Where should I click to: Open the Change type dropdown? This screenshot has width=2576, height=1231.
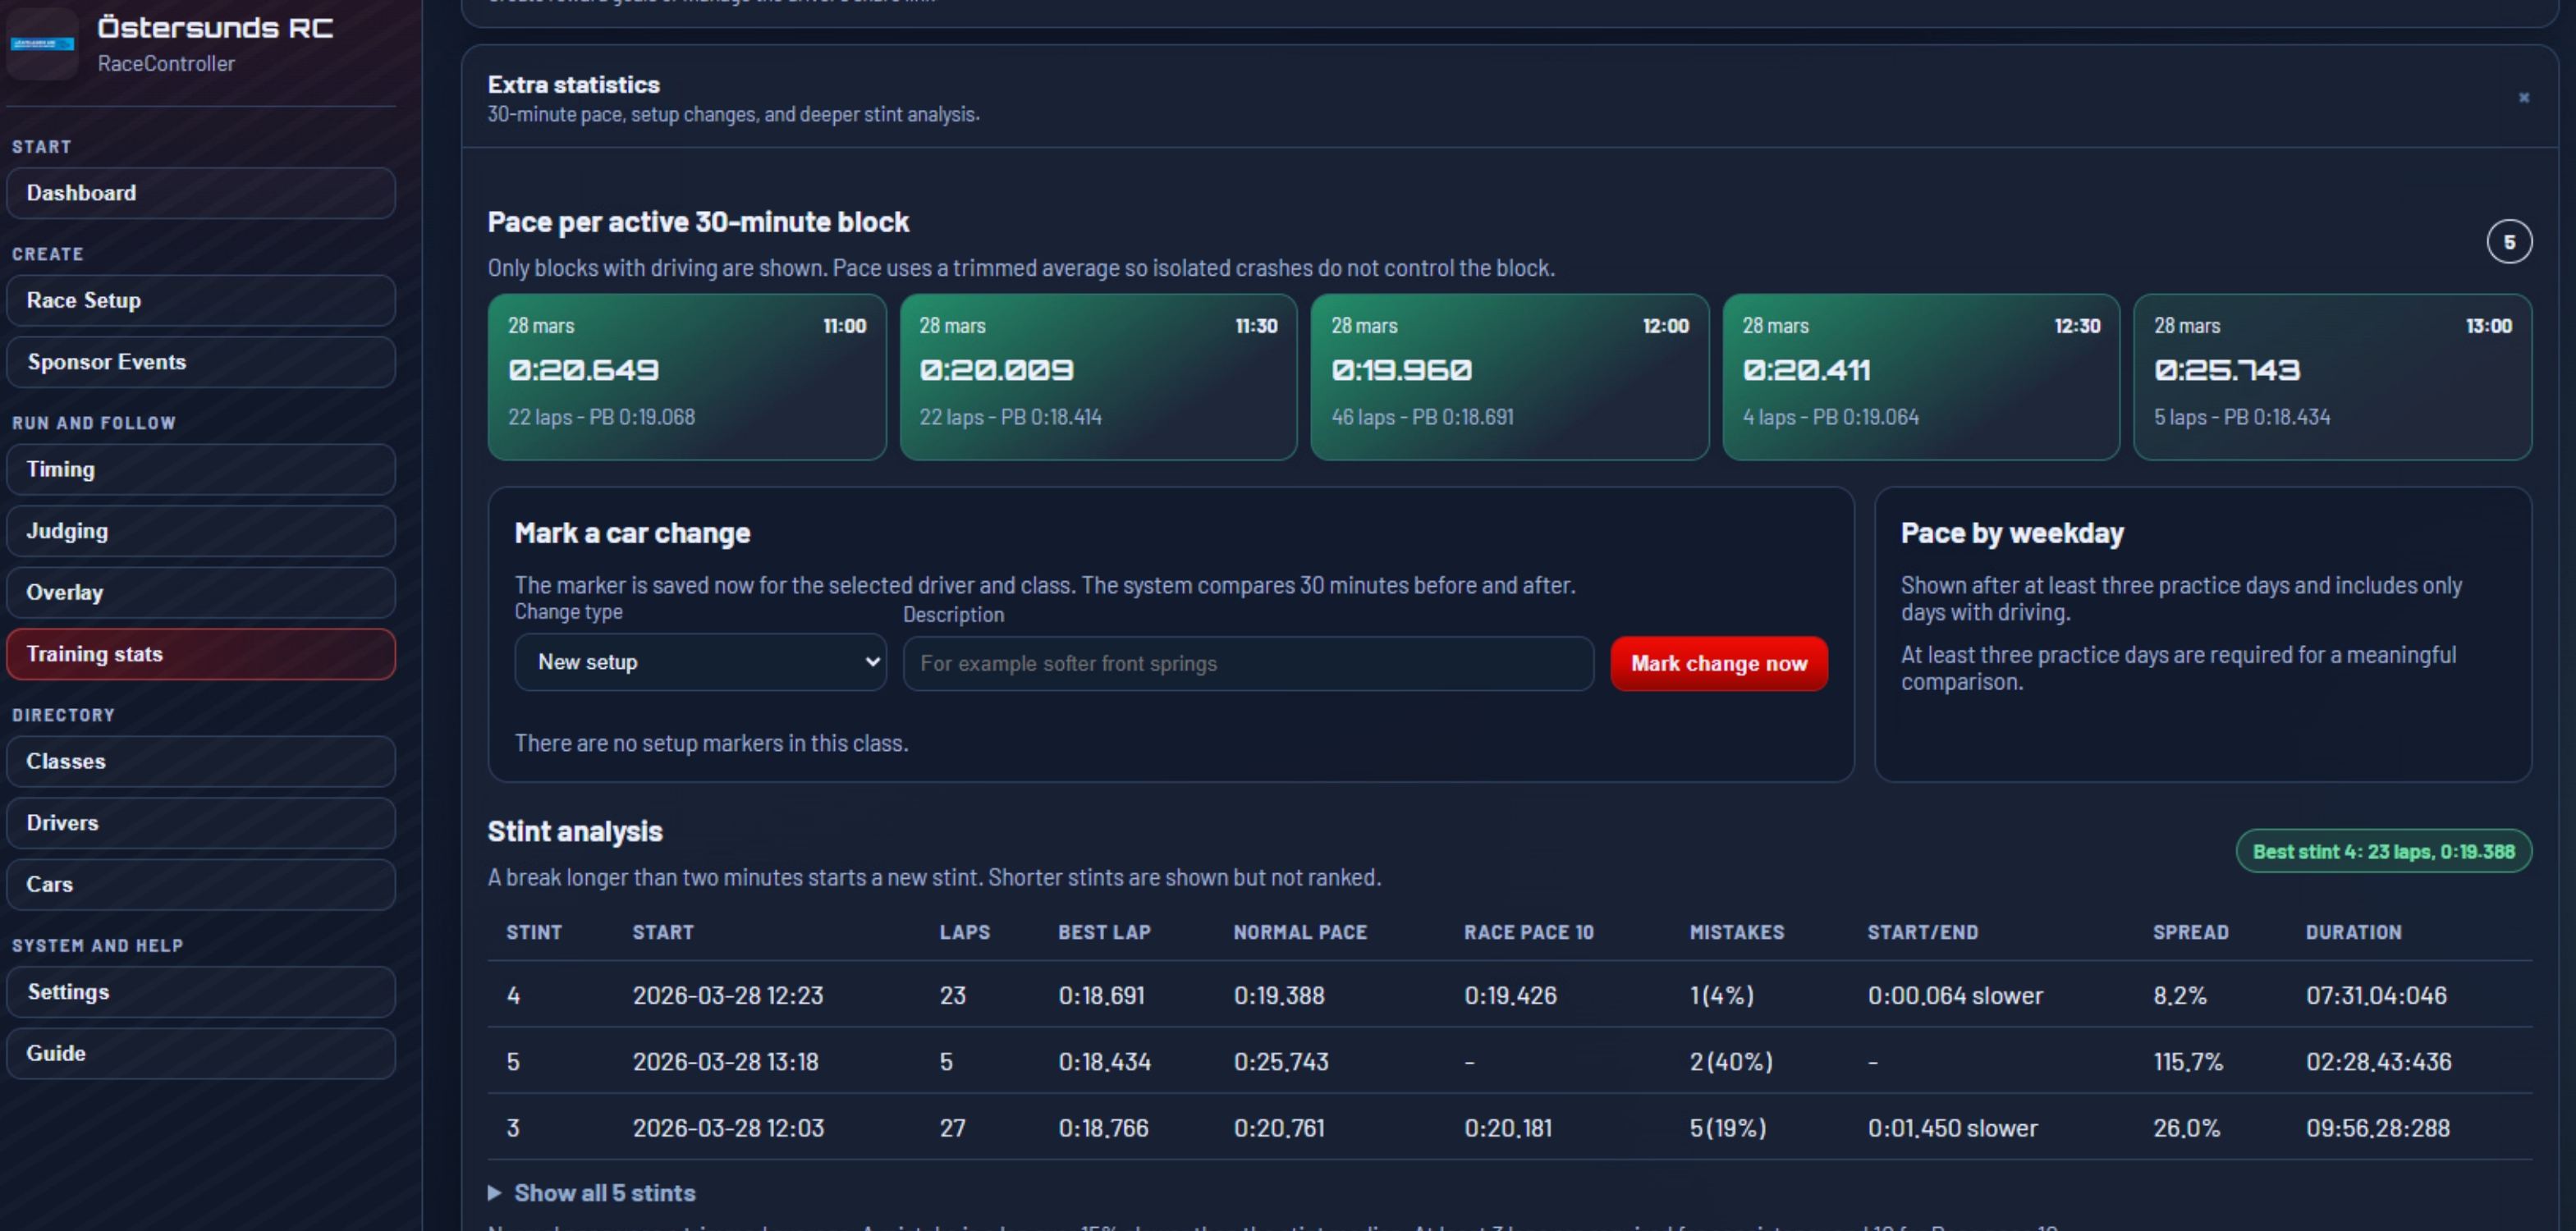(x=700, y=662)
